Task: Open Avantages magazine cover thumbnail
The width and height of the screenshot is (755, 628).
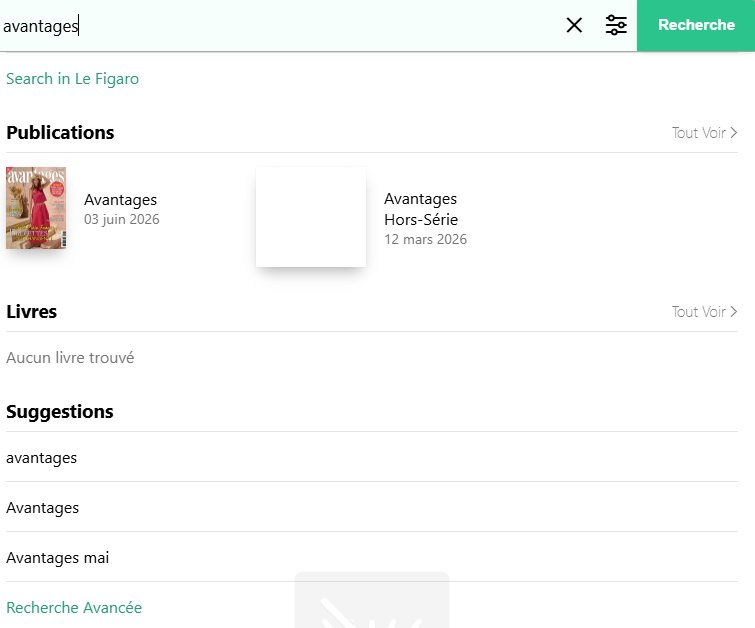Action: (36, 208)
